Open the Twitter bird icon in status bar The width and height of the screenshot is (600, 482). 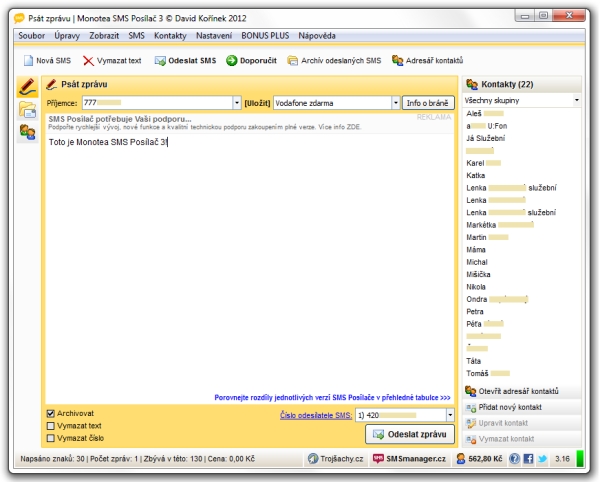tap(542, 458)
